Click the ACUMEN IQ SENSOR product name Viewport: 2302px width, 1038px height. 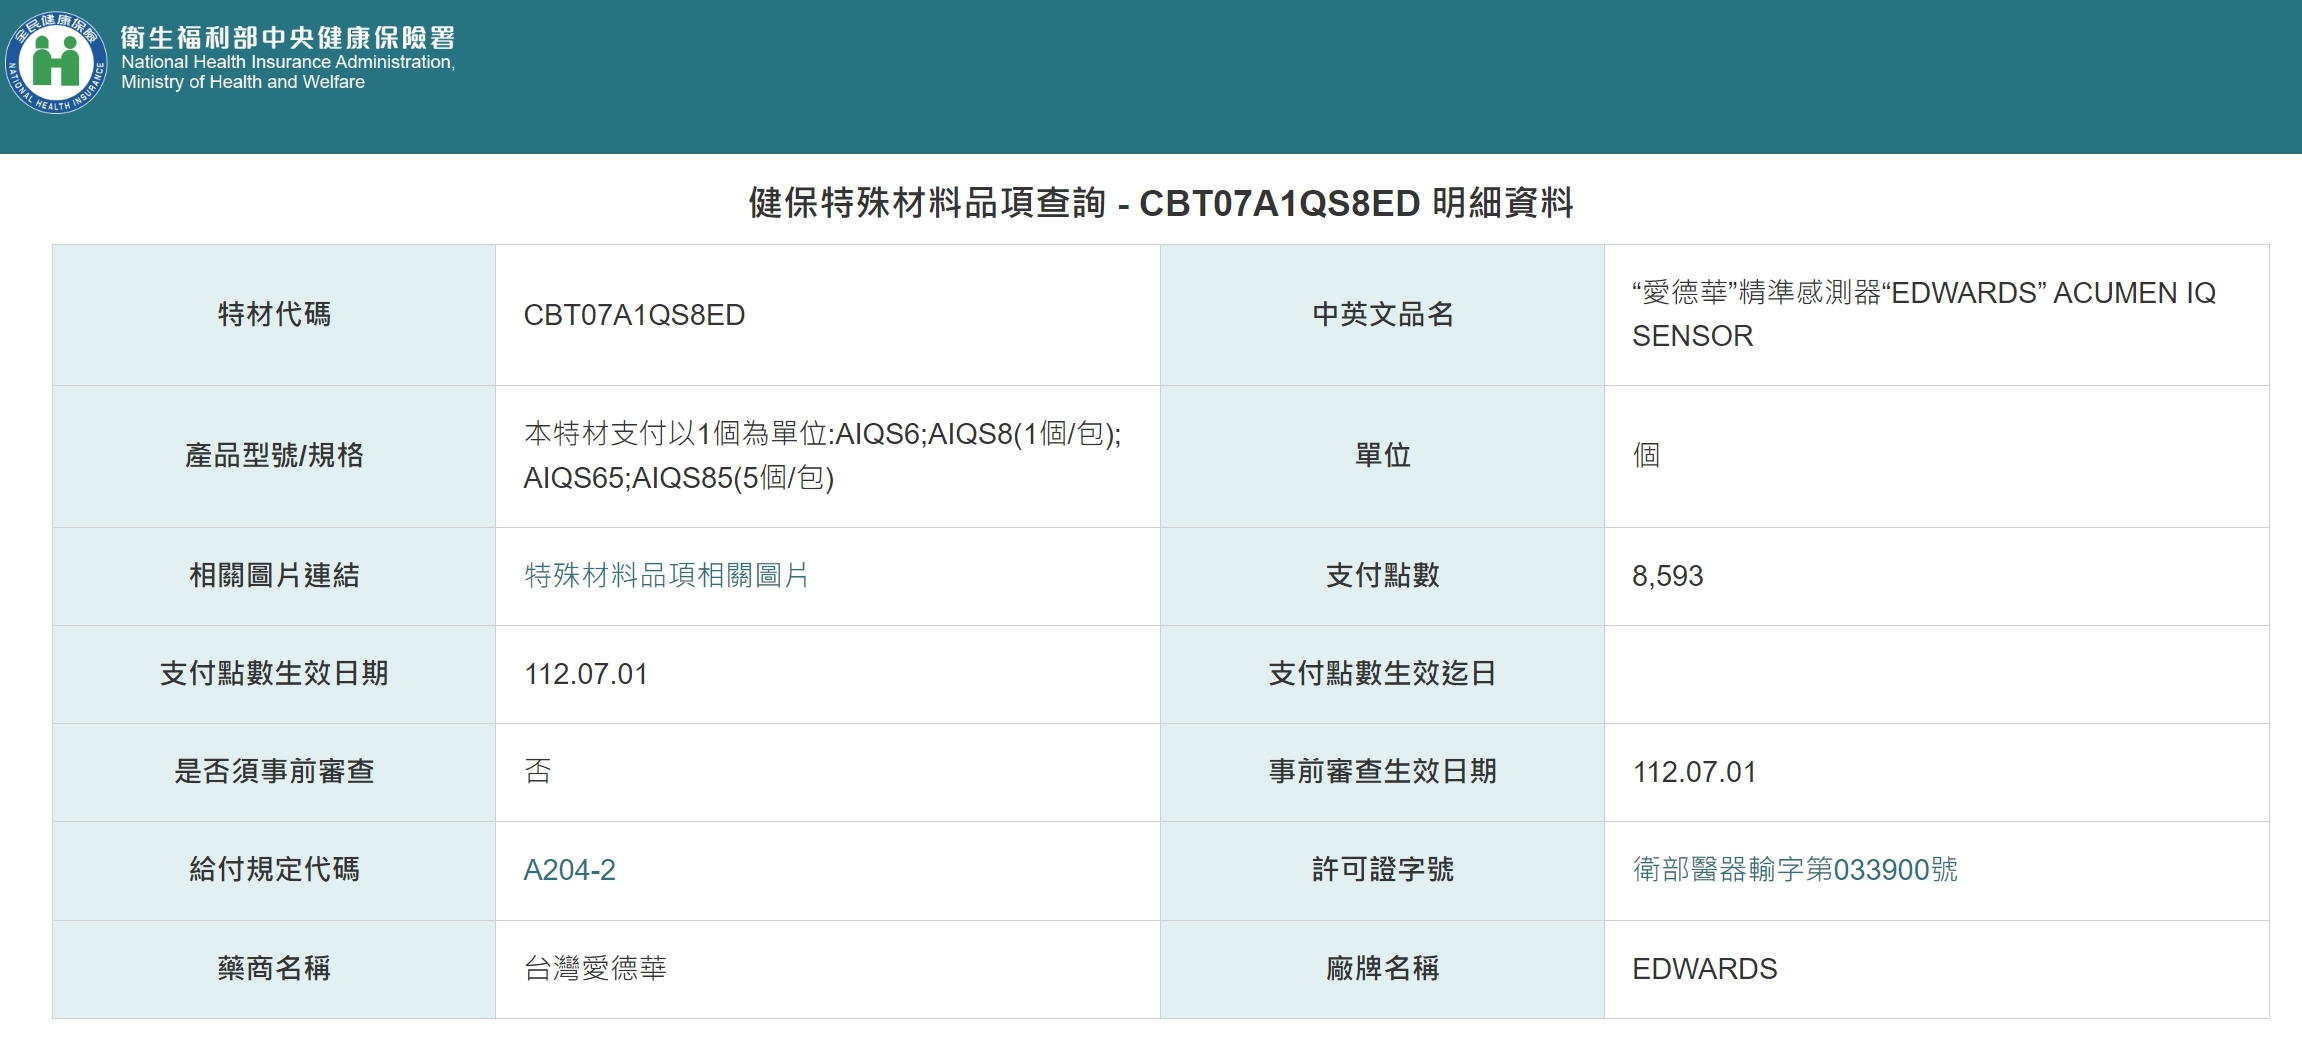1924,314
